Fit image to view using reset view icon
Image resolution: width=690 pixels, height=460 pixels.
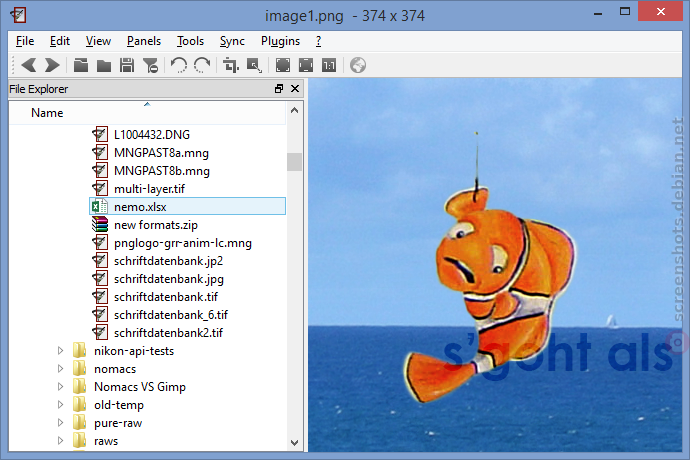(x=306, y=65)
